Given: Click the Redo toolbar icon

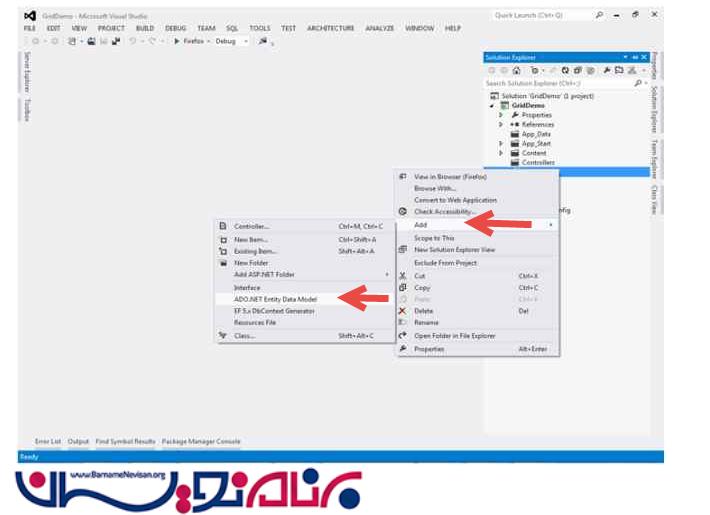Looking at the screenshot, I should point(152,41).
